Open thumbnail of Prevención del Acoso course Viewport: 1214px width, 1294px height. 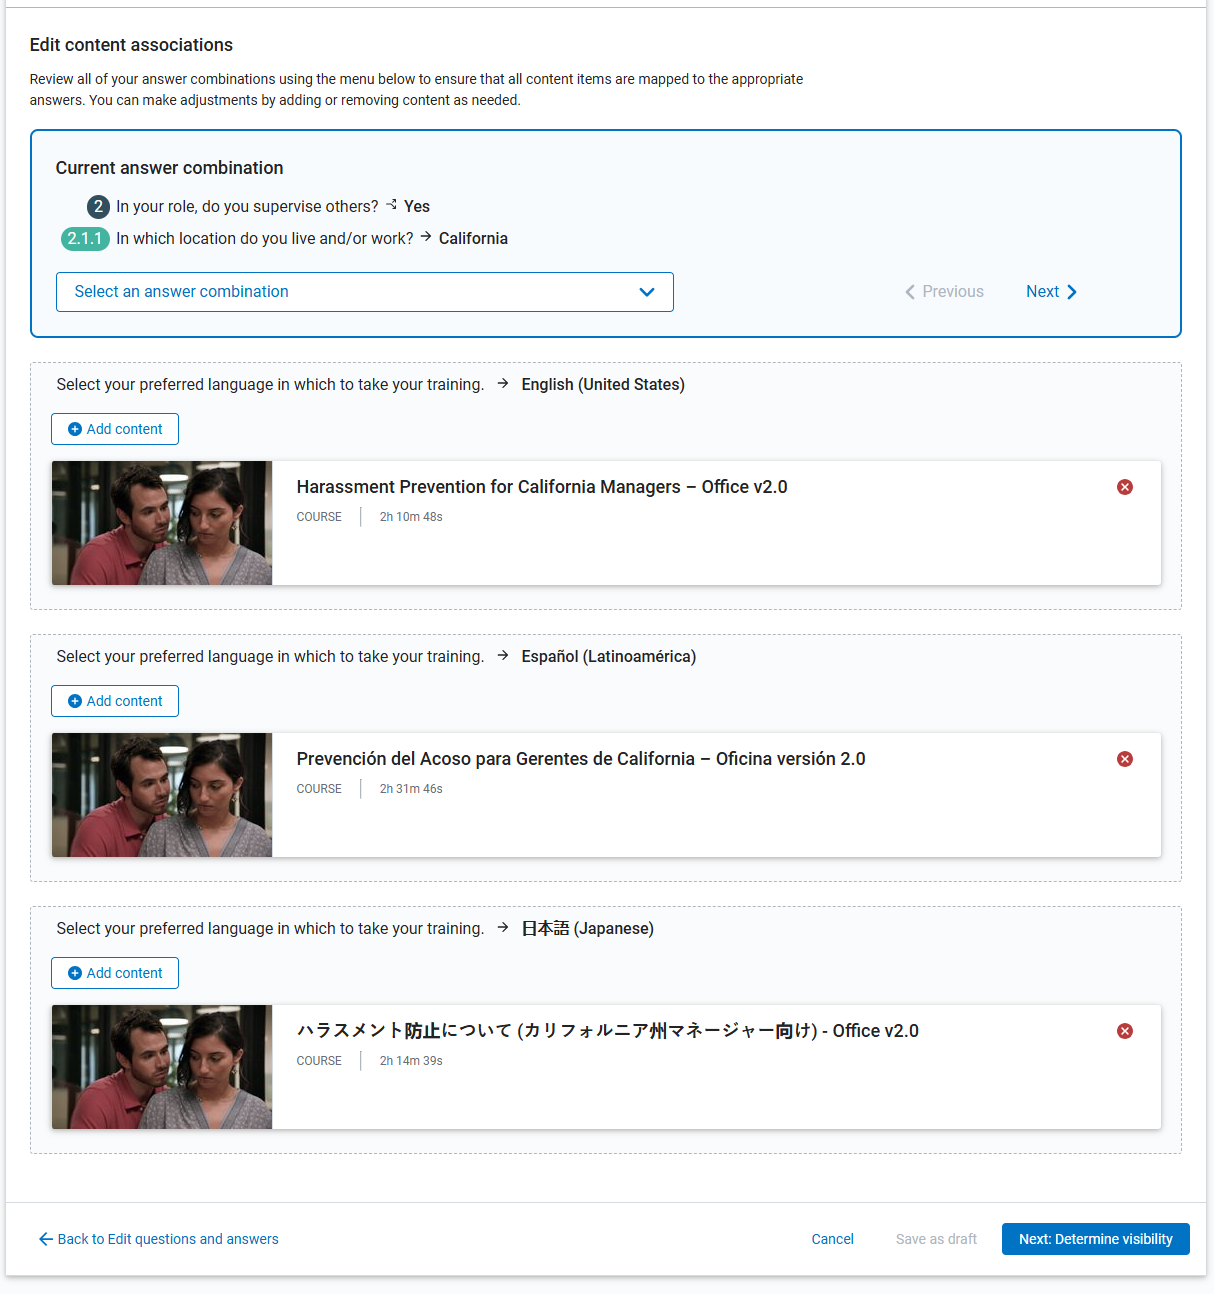[162, 795]
